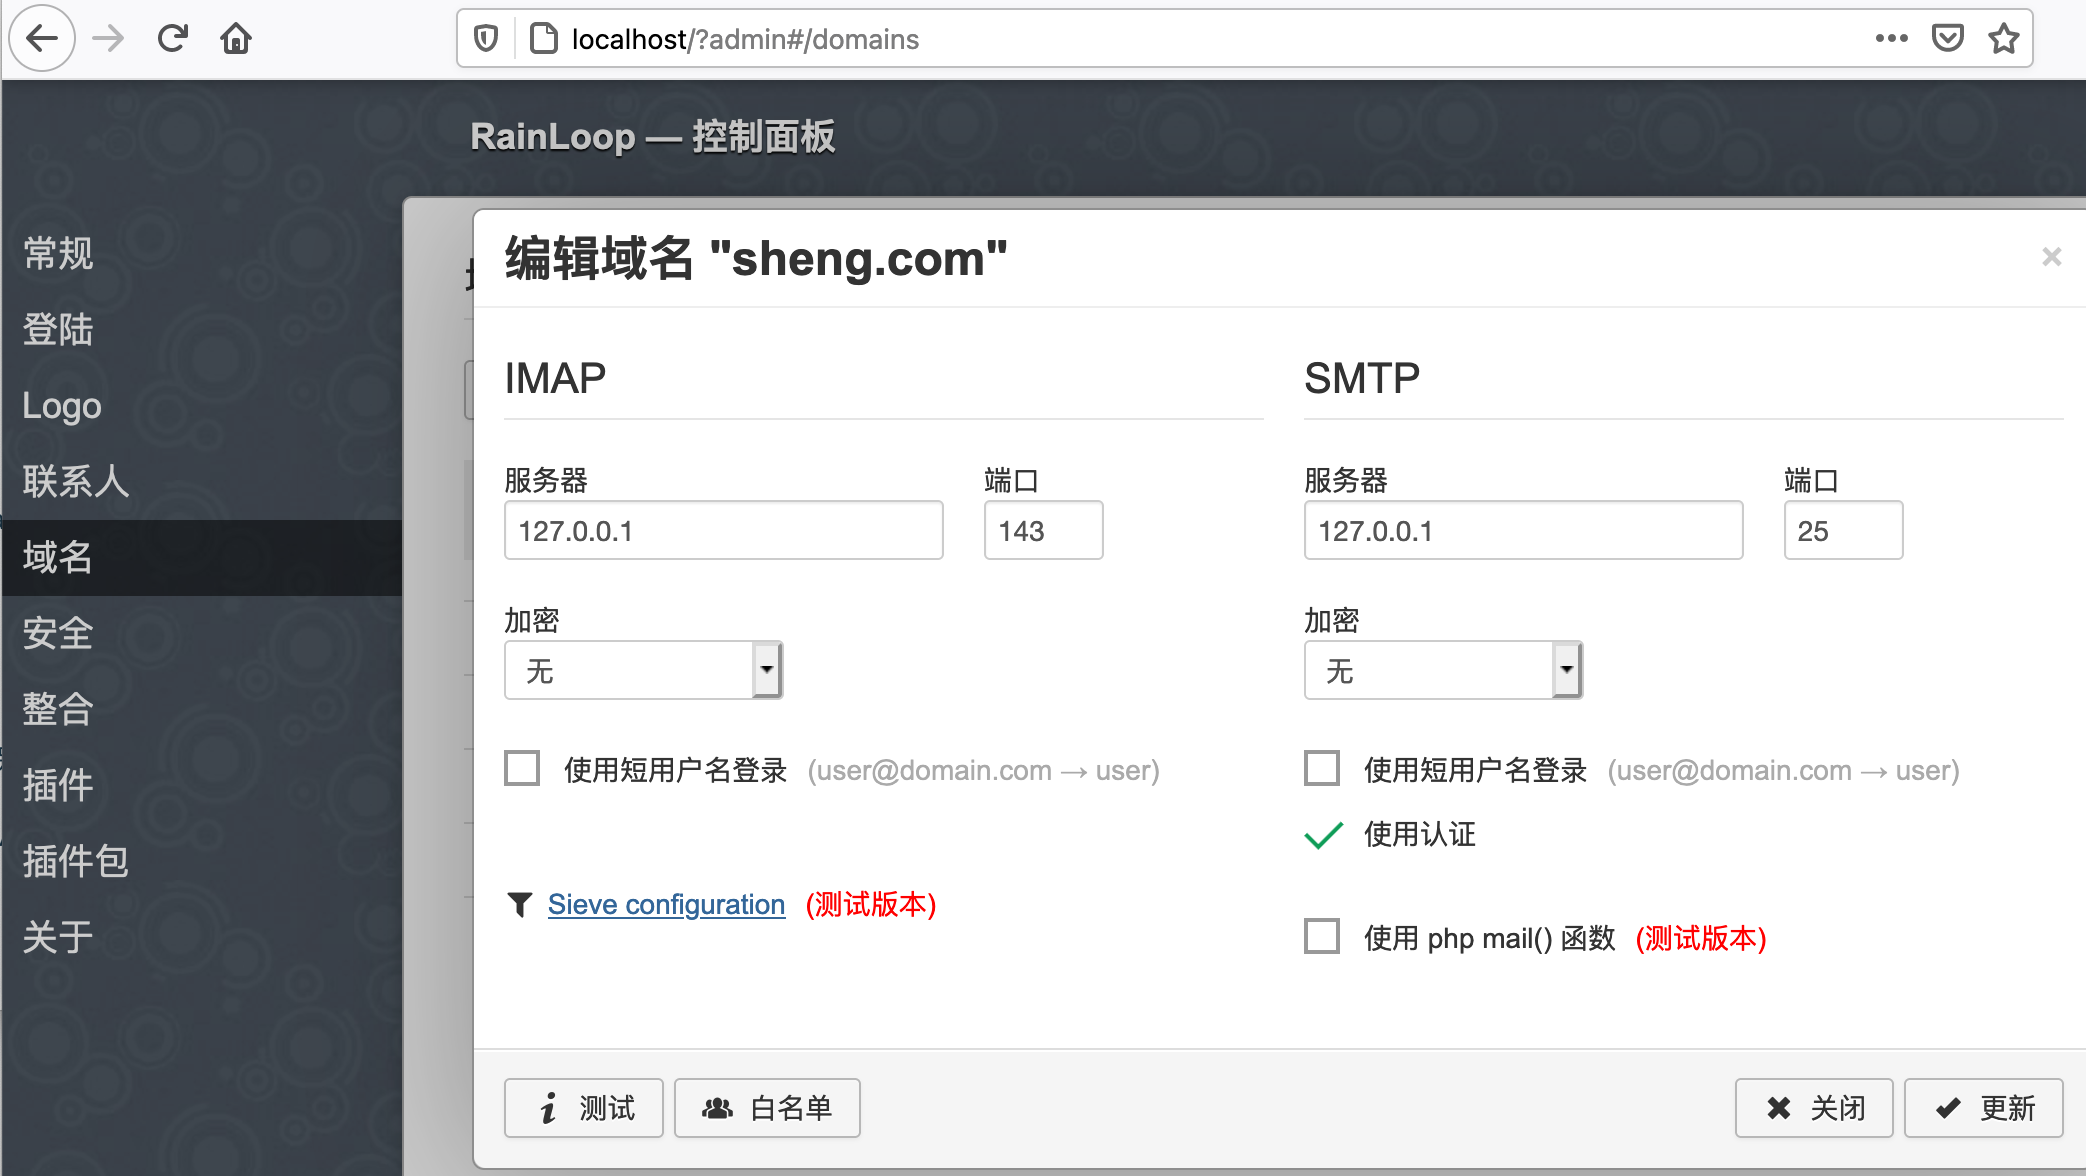
Task: Click the filter icon beside Sieve configuration
Action: point(520,904)
